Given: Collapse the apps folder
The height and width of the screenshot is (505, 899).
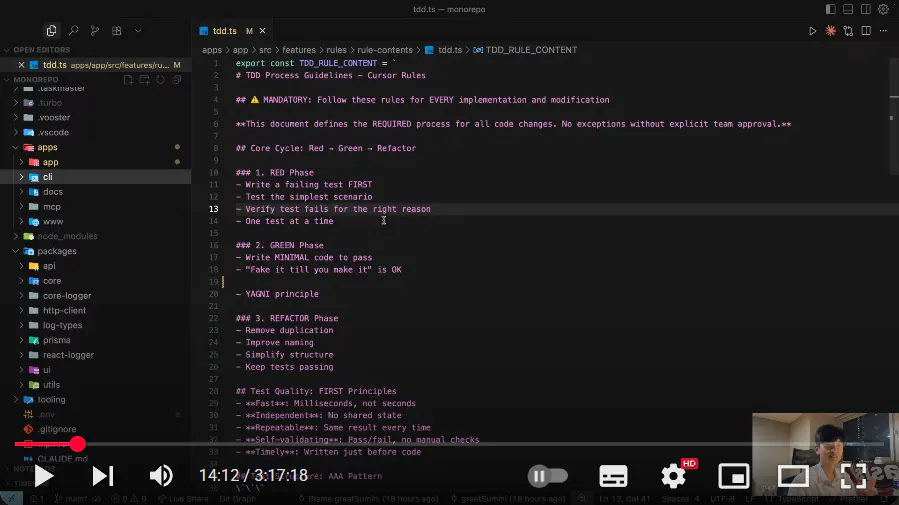Looking at the screenshot, I should (15, 147).
